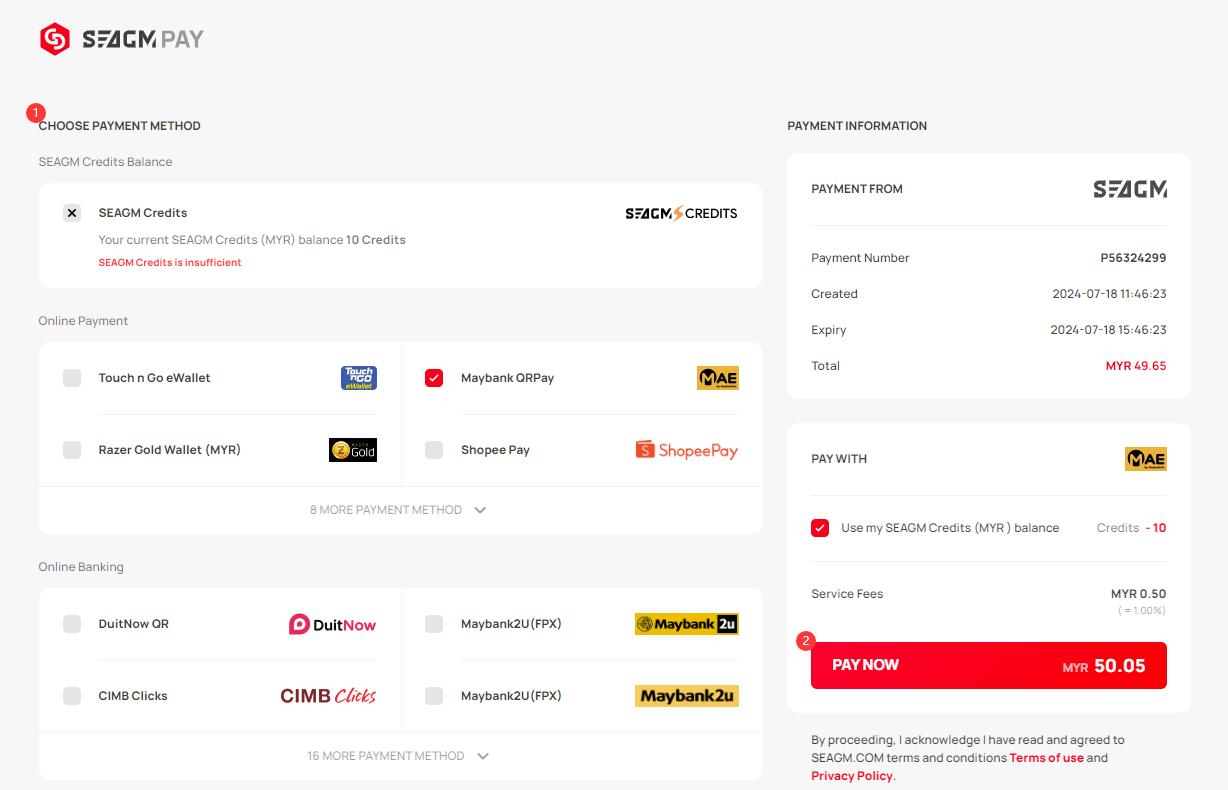Click the CIMB Clicks logo
The width and height of the screenshot is (1228, 790).
tap(329, 696)
